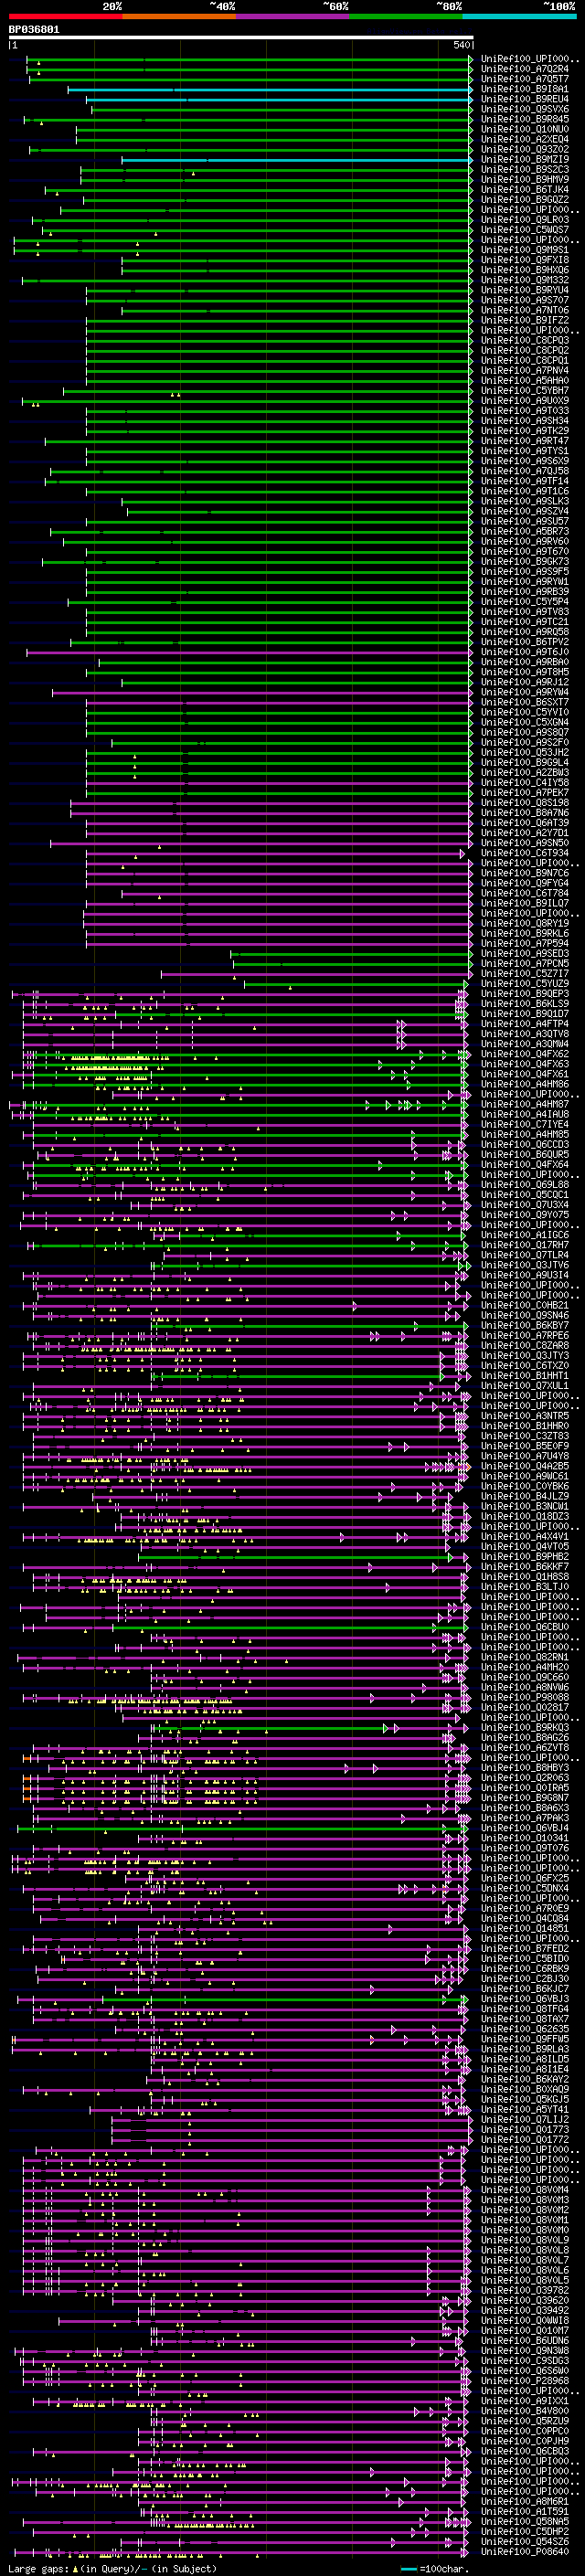
Task: Open hit UniRef100_A7Q5T7
Action: tap(525, 79)
